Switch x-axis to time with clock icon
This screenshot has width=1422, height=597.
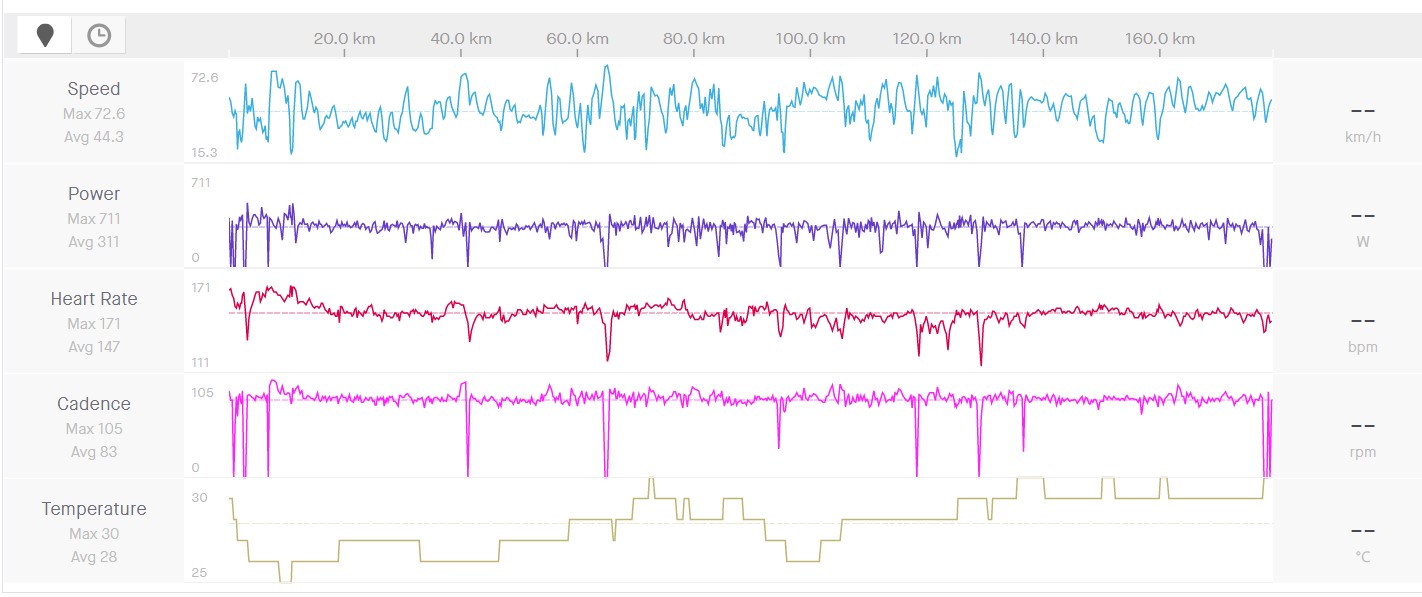point(99,36)
